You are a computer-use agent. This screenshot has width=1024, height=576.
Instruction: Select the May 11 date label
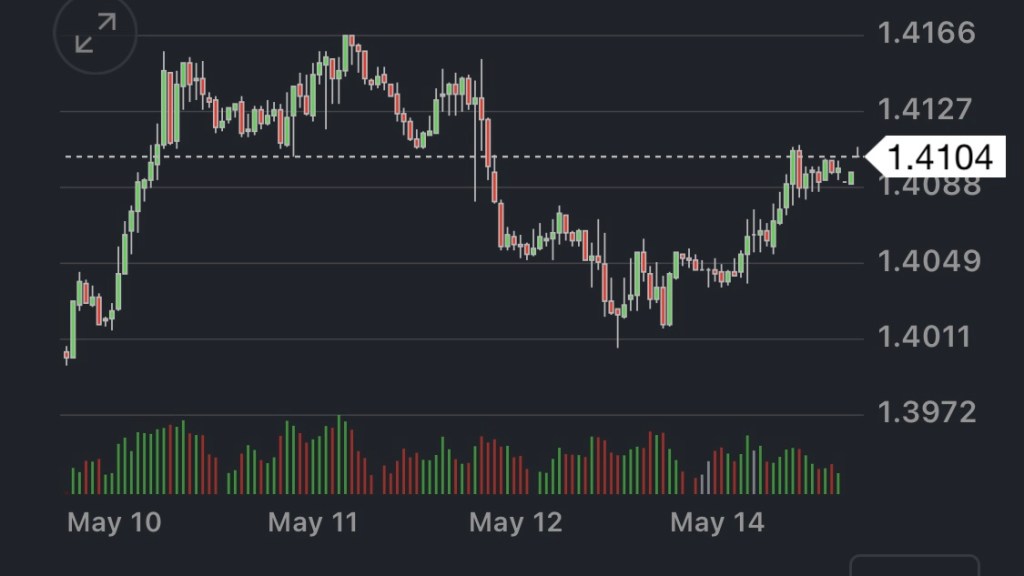tap(313, 523)
